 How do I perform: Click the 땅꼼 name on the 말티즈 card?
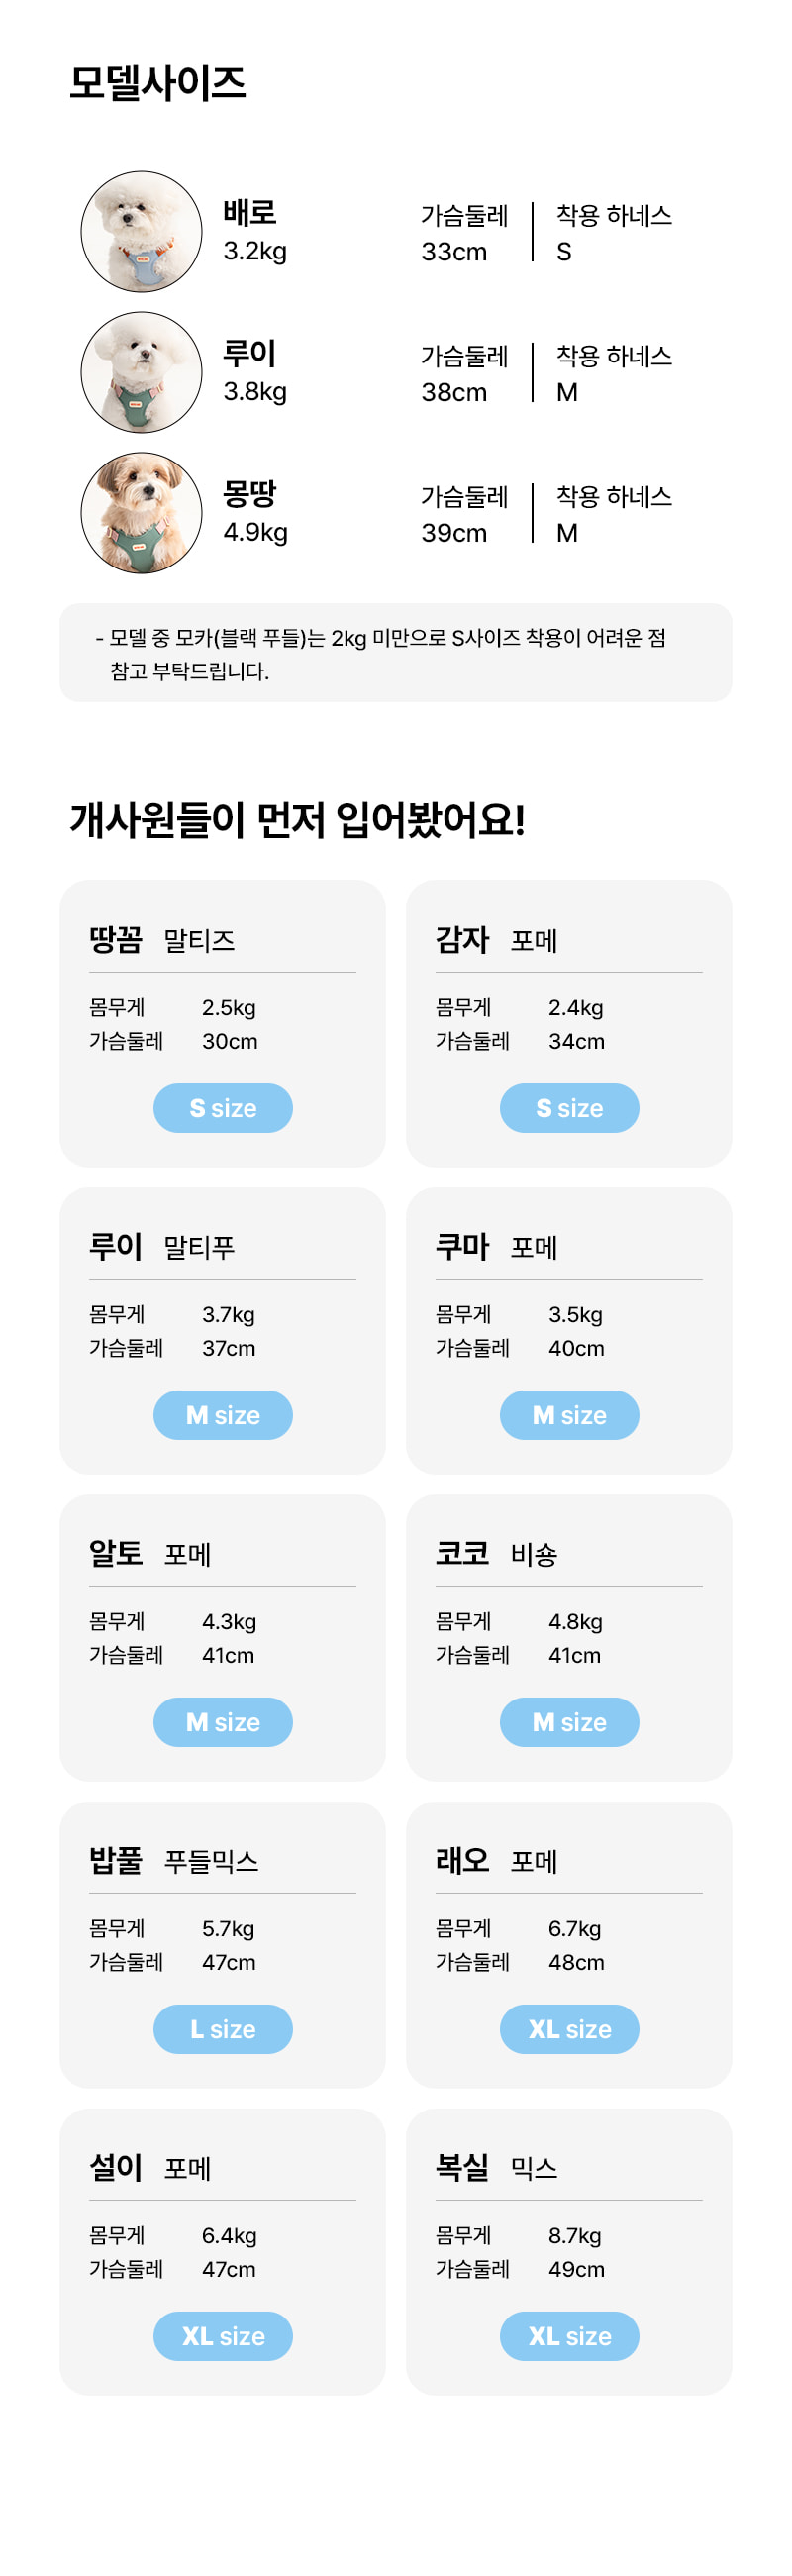pyautogui.click(x=116, y=939)
